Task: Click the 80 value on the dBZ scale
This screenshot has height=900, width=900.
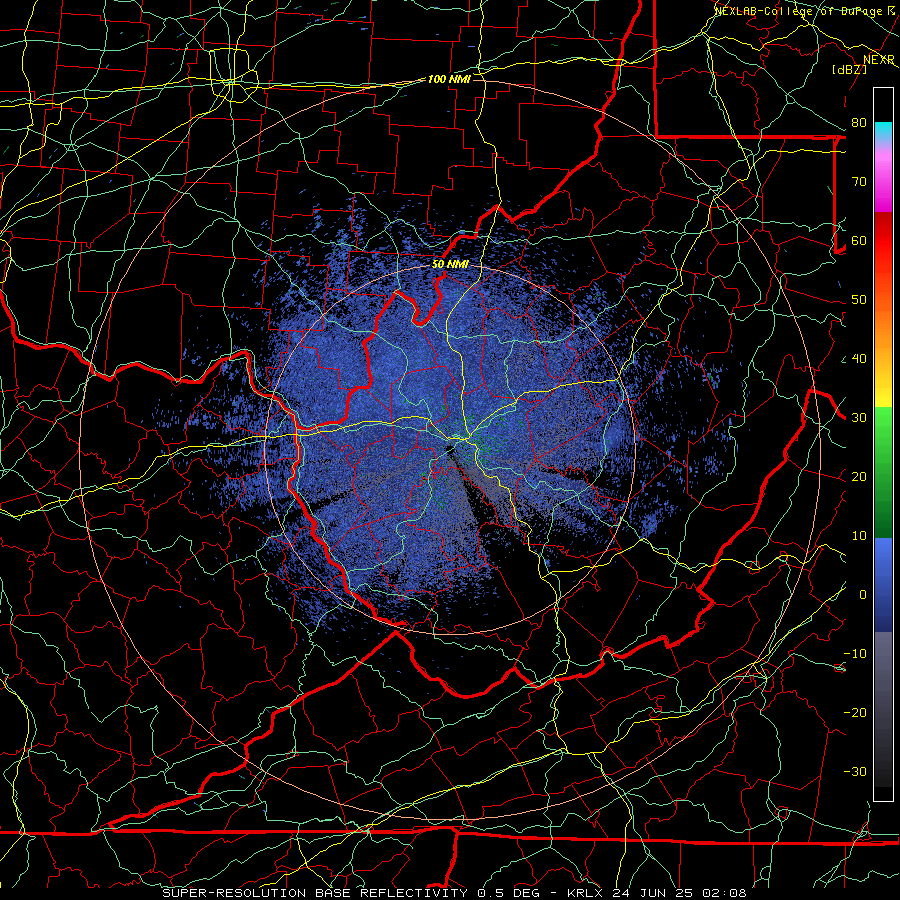Action: (859, 123)
